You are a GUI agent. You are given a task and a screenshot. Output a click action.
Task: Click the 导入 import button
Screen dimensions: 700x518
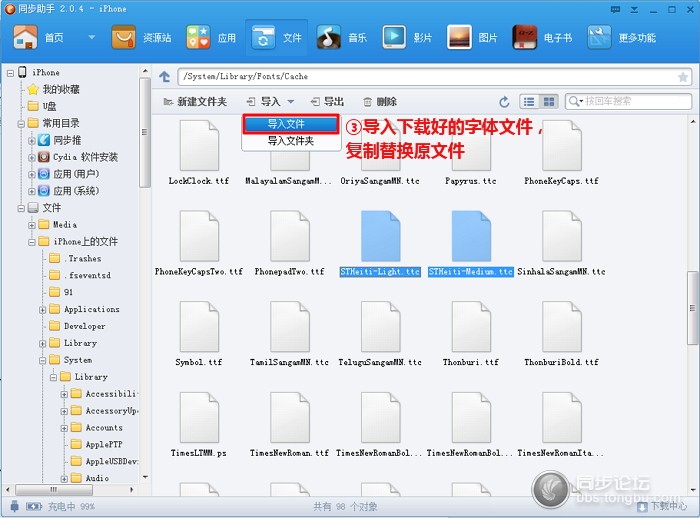click(263, 102)
